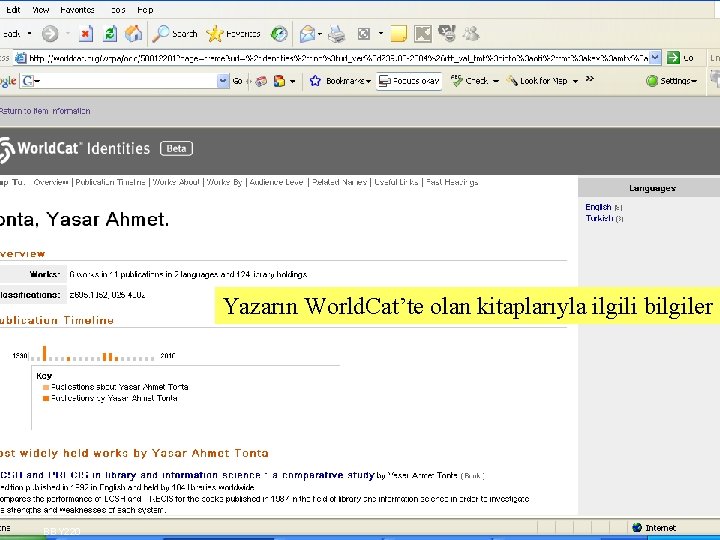The image size is (720, 540).
Task: Open the Edit menu
Action: [13, 10]
